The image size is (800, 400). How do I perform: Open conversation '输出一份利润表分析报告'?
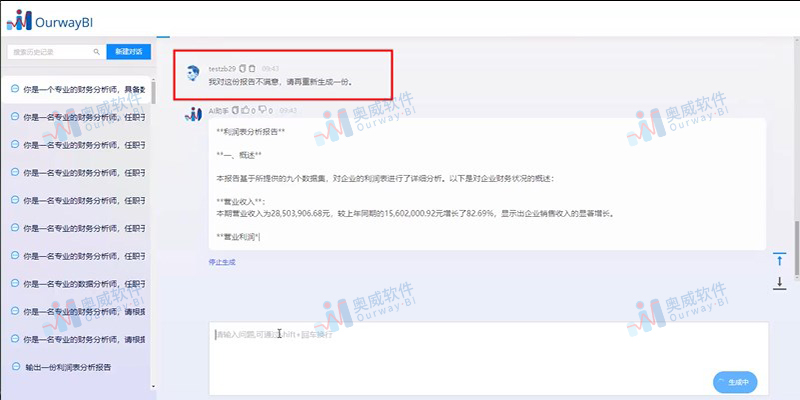[x=77, y=367]
